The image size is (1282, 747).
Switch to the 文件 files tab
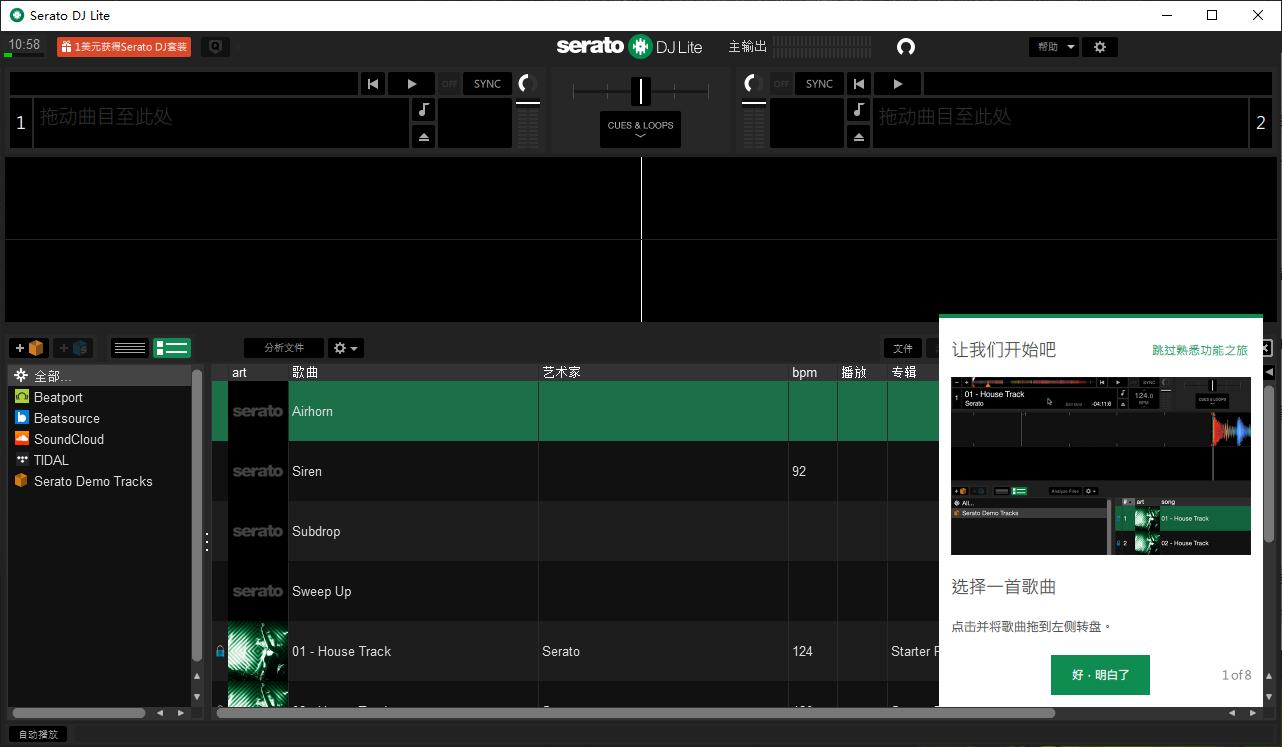[x=903, y=348]
